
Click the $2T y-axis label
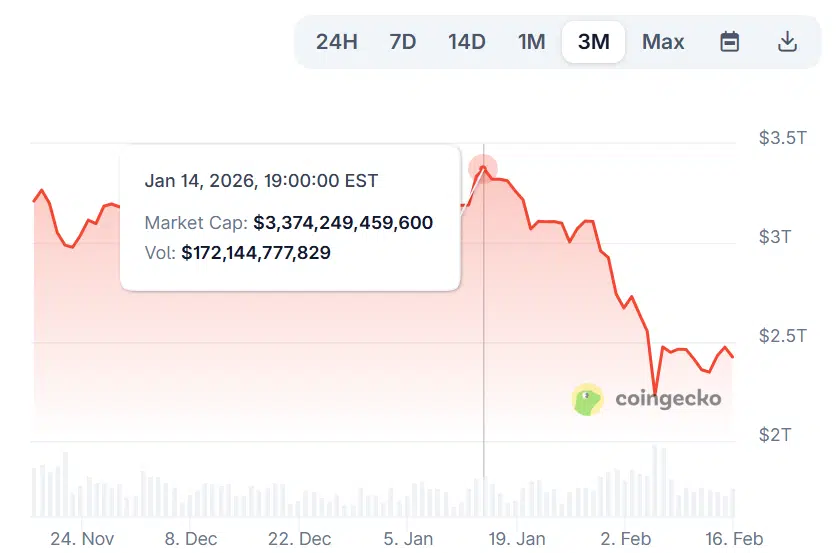tap(775, 435)
